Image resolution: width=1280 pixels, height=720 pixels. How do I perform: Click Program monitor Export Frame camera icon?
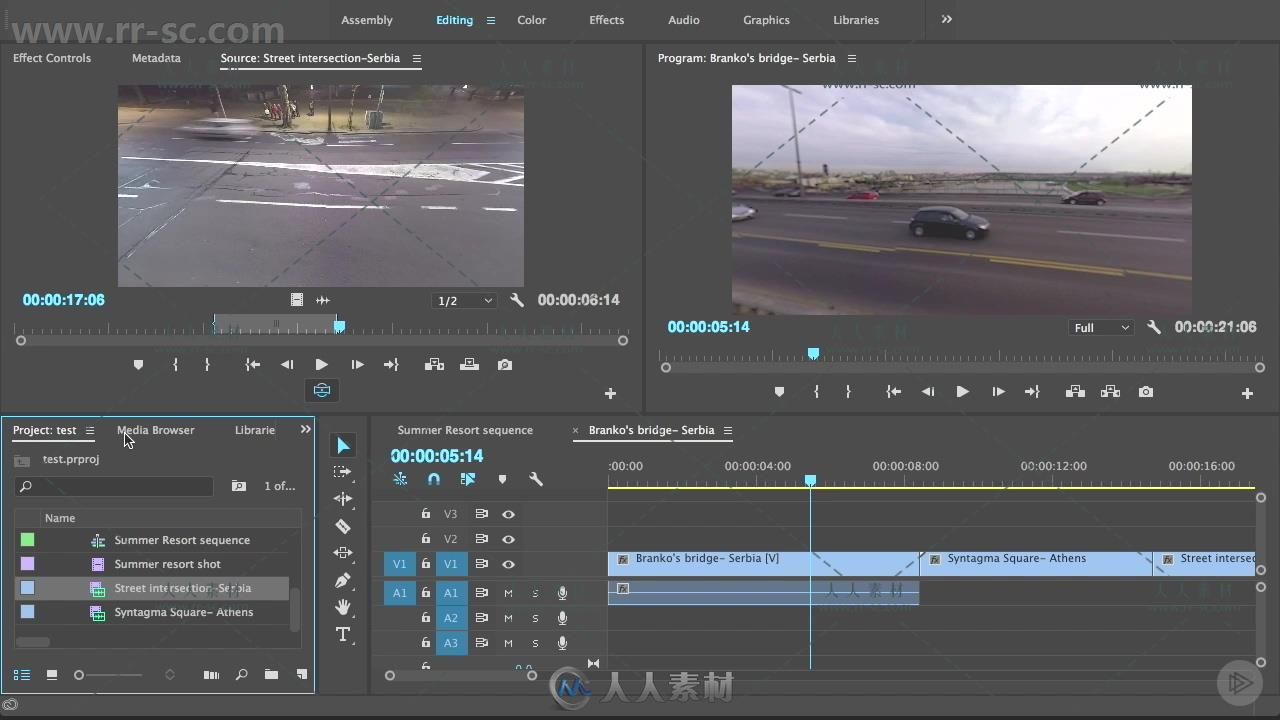click(x=1146, y=392)
